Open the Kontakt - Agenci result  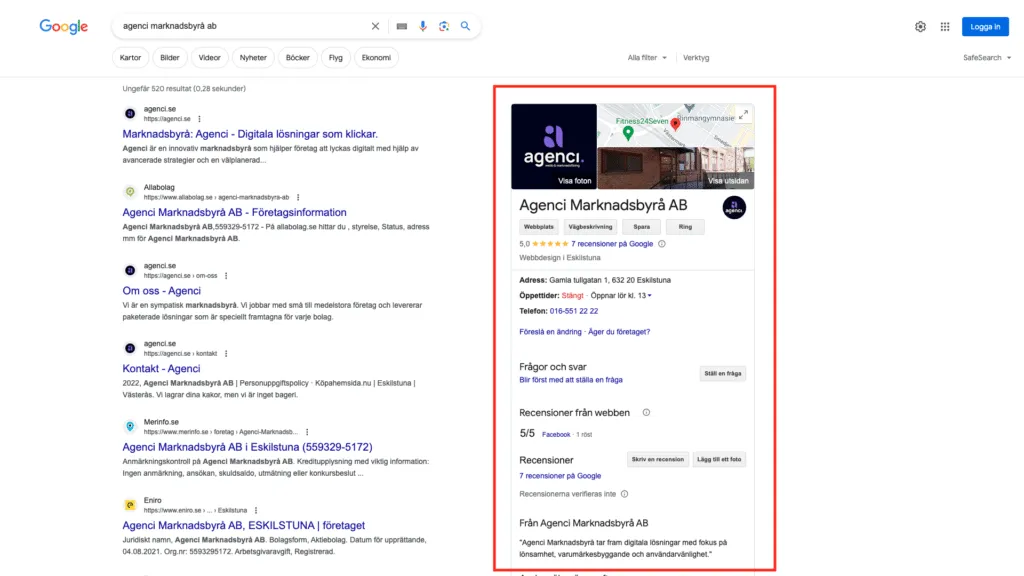tap(161, 368)
